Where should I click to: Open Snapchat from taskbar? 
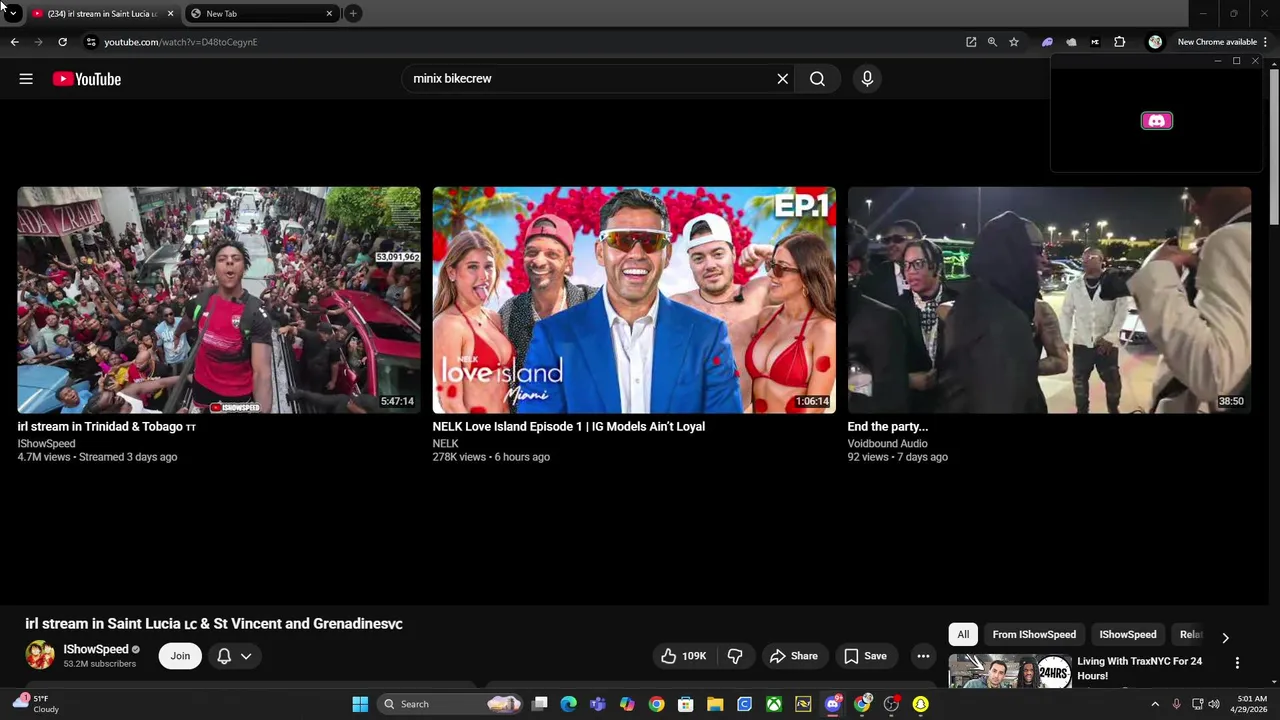(x=920, y=704)
